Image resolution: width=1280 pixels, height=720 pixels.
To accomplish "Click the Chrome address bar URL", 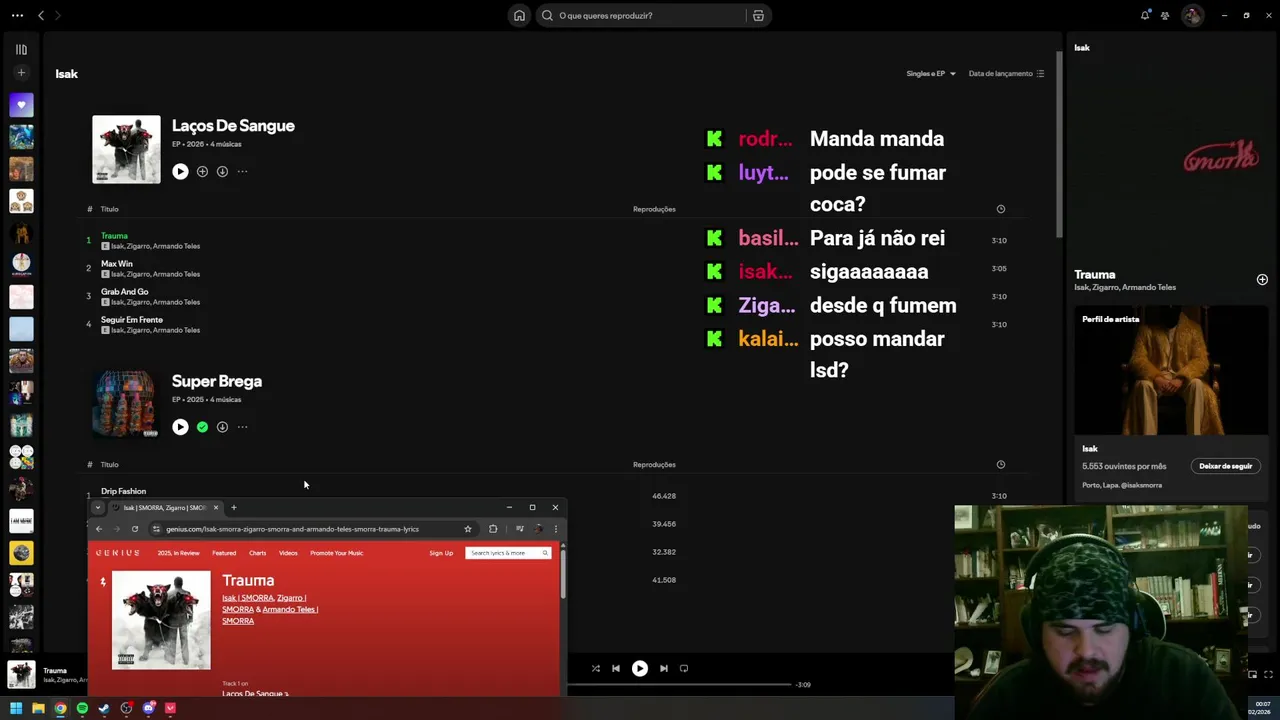I will 293,529.
